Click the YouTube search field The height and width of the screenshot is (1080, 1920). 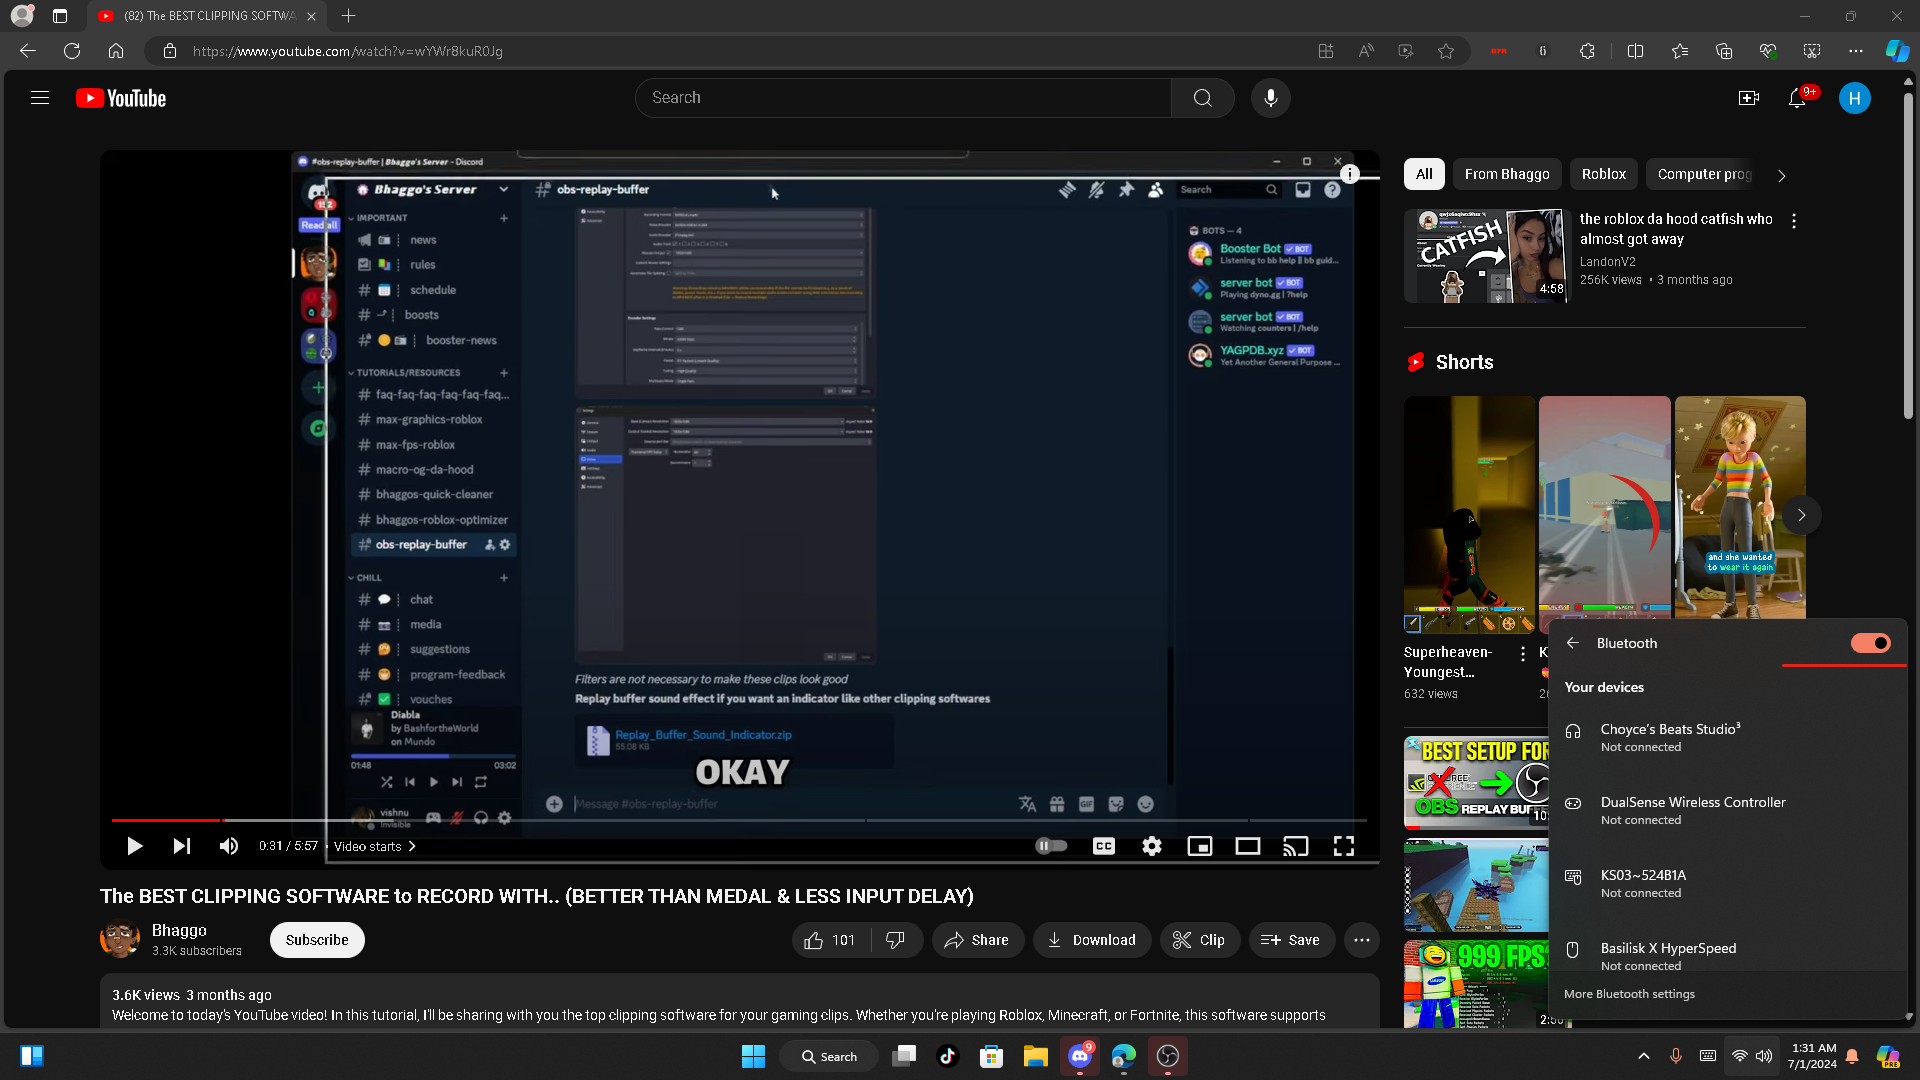coord(903,98)
